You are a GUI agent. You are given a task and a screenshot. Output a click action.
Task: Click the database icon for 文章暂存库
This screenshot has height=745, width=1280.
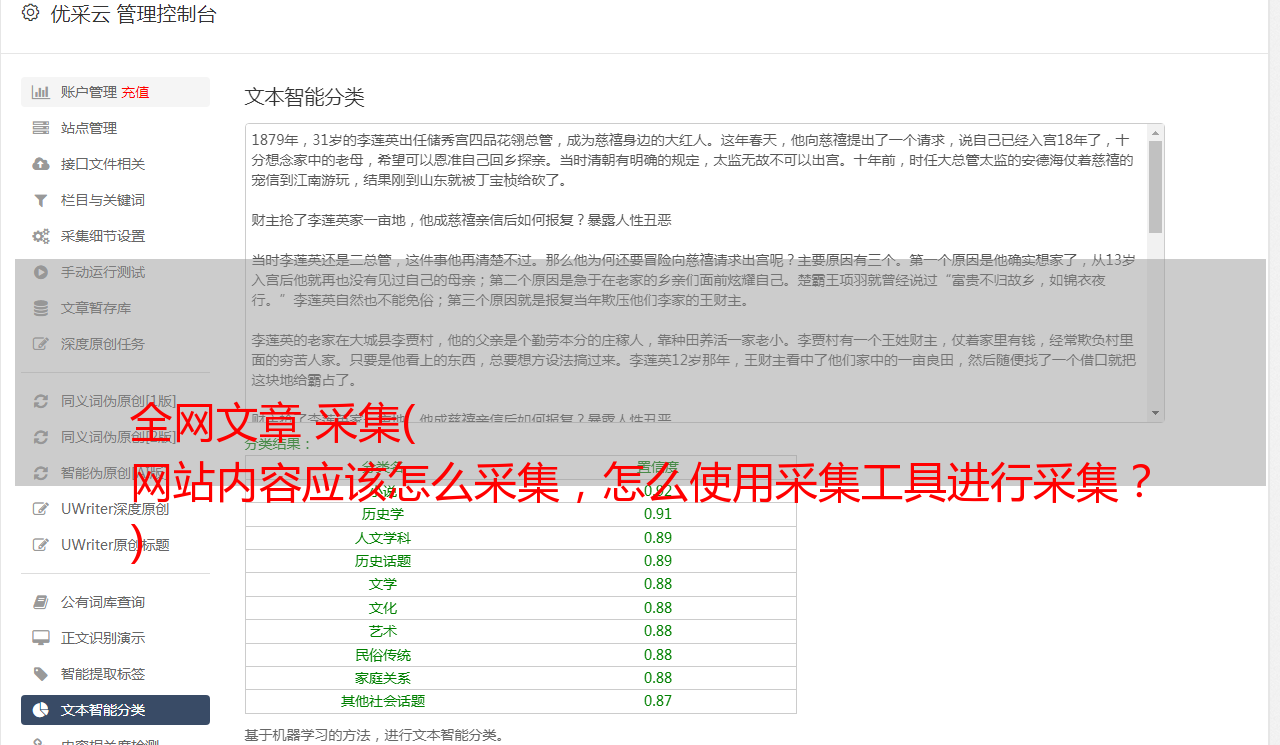[x=41, y=308]
